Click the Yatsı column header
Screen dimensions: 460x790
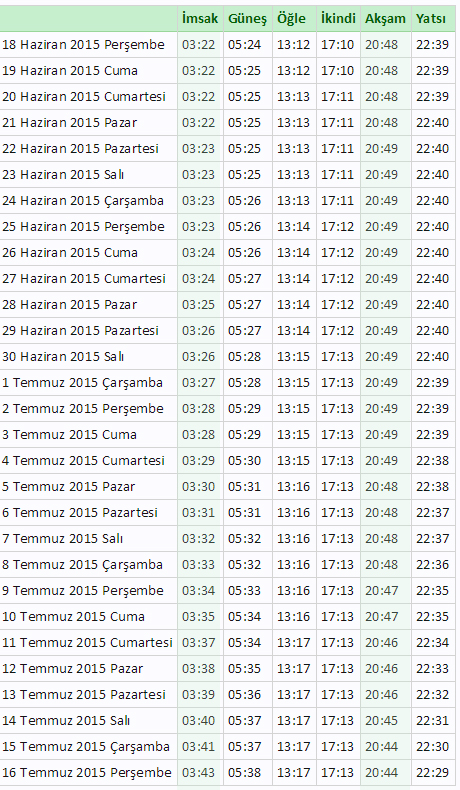pos(431,19)
